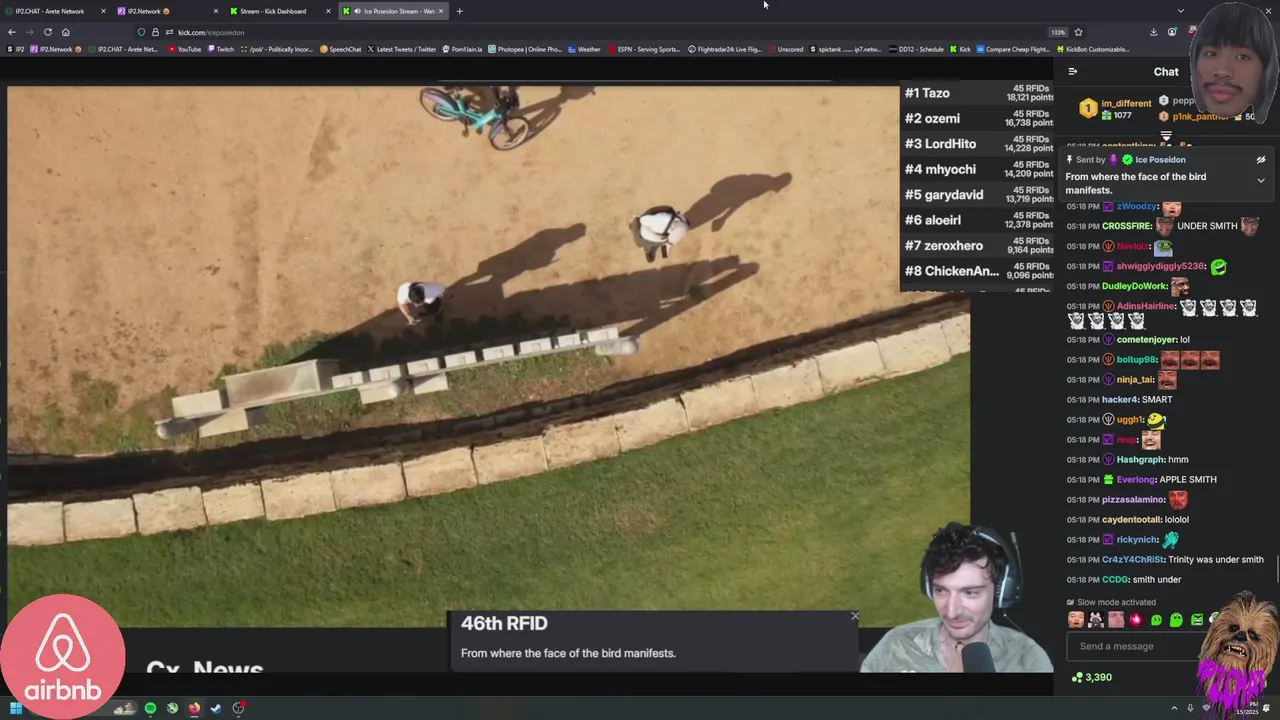Open the SpeechChat bookmark

pos(340,49)
